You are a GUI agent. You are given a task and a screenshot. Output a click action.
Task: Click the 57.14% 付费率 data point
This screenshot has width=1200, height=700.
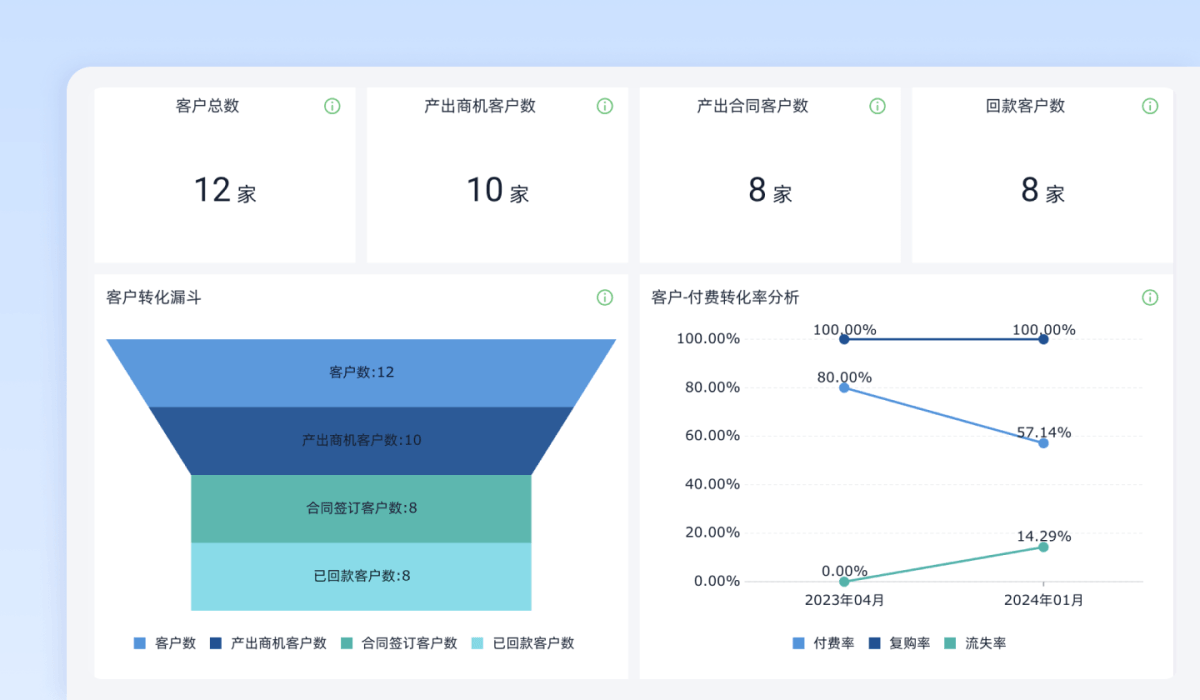click(1043, 443)
